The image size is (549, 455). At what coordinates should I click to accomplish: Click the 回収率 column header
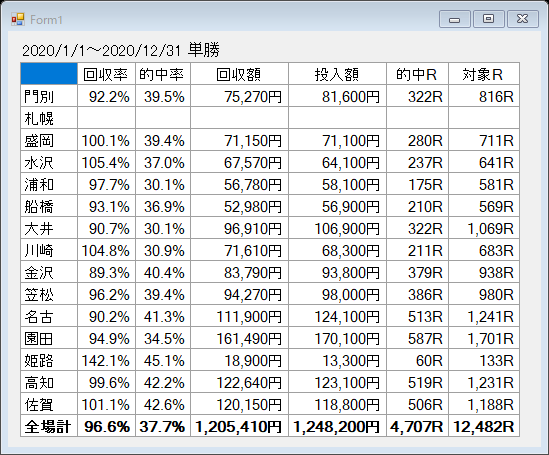tap(106, 74)
